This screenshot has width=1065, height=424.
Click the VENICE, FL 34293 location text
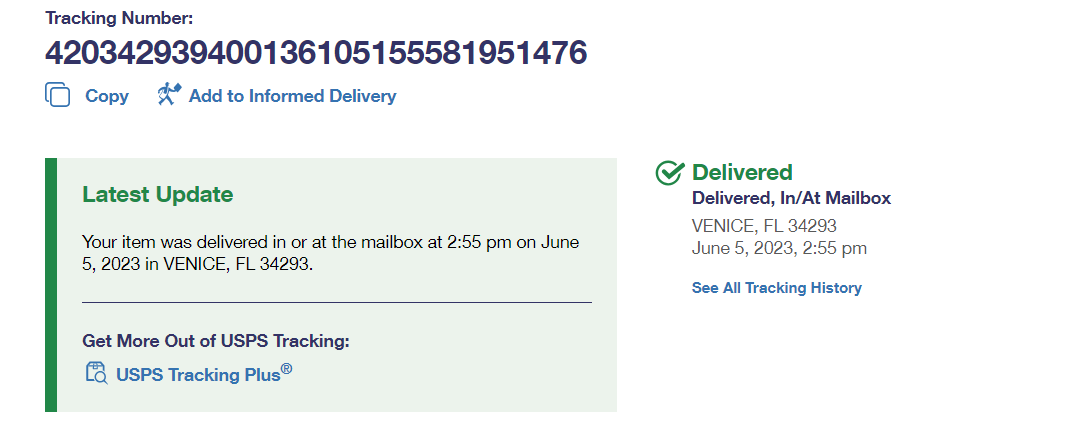tap(764, 226)
